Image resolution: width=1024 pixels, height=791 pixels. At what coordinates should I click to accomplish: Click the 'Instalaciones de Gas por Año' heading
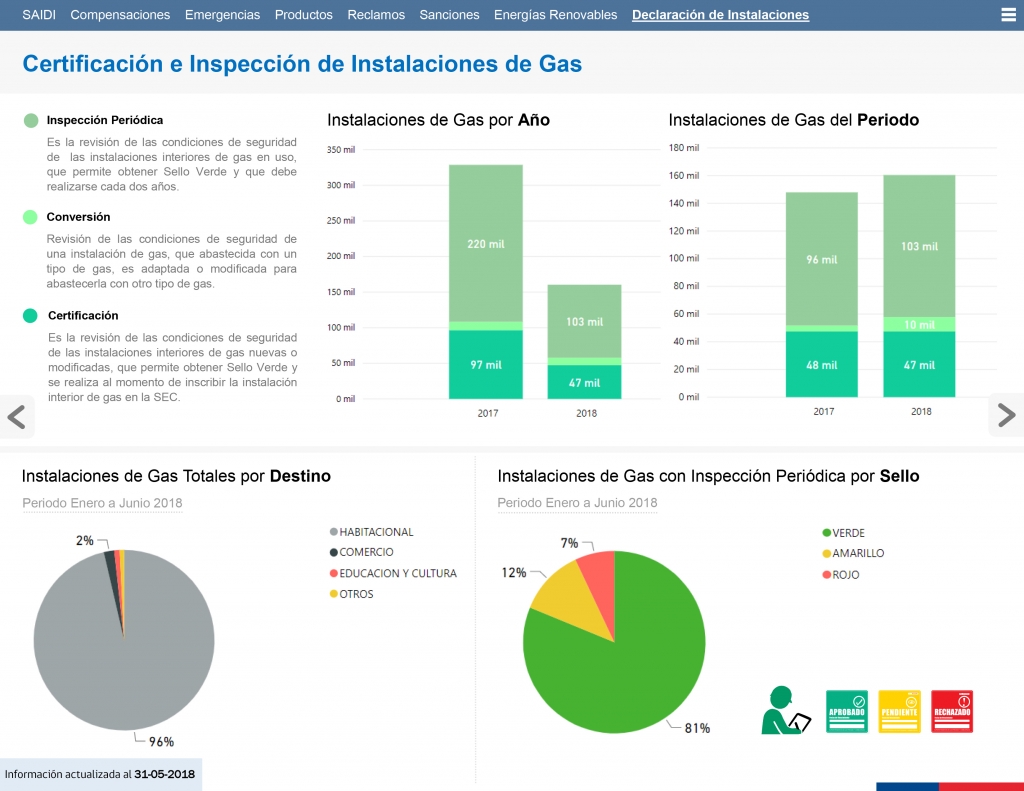[438, 120]
